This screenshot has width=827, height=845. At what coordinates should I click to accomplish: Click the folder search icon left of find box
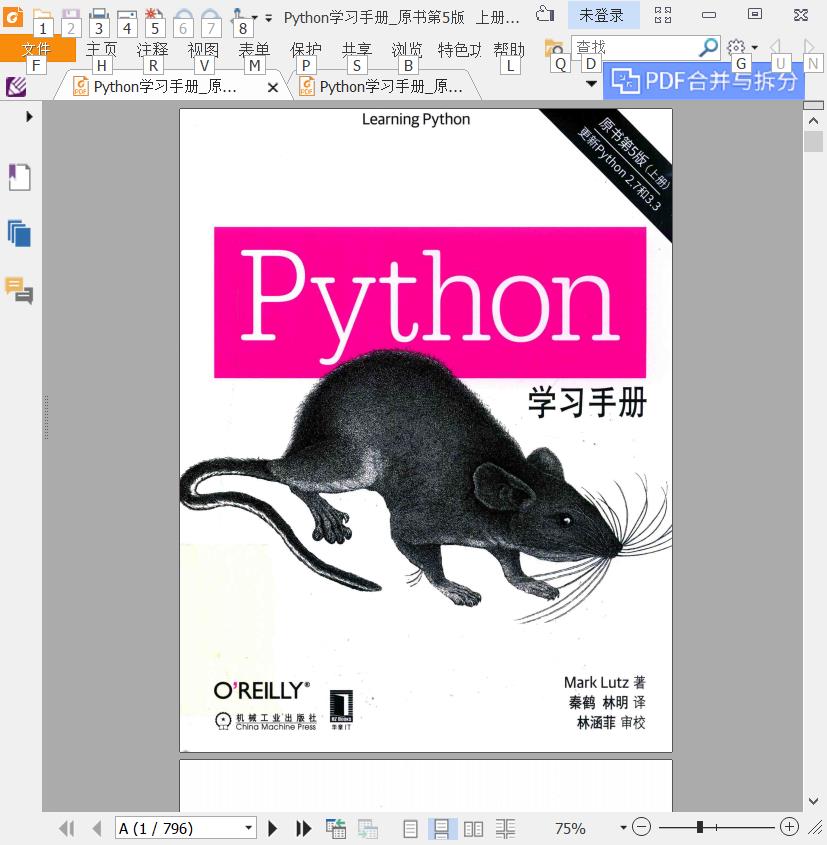pos(554,47)
